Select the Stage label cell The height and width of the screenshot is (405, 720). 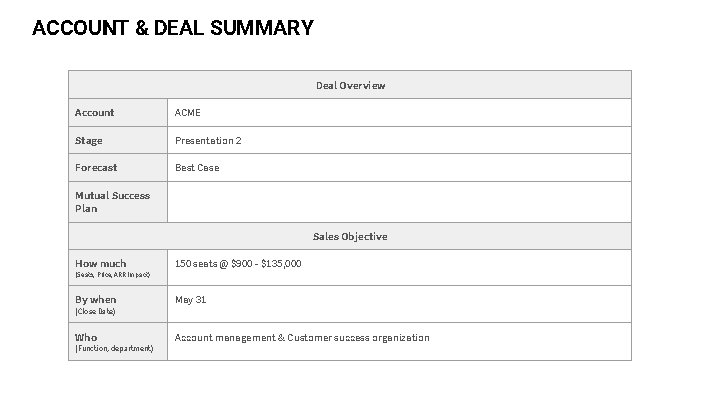[x=118, y=140]
